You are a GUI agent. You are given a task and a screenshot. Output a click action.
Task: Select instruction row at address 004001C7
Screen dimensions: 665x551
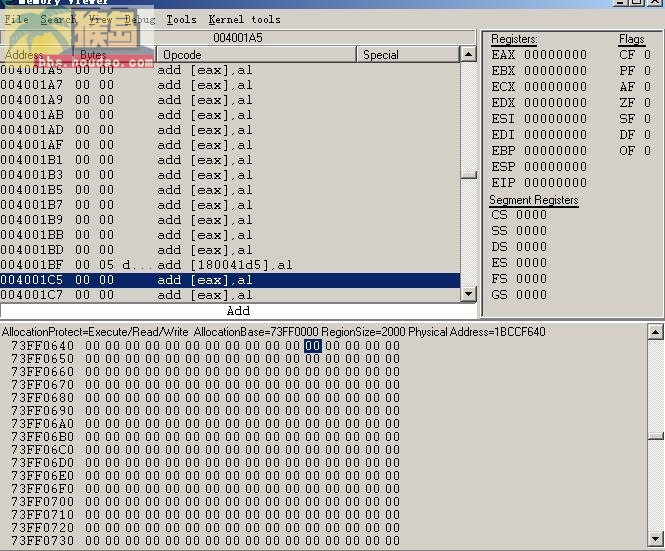[x=230, y=295]
